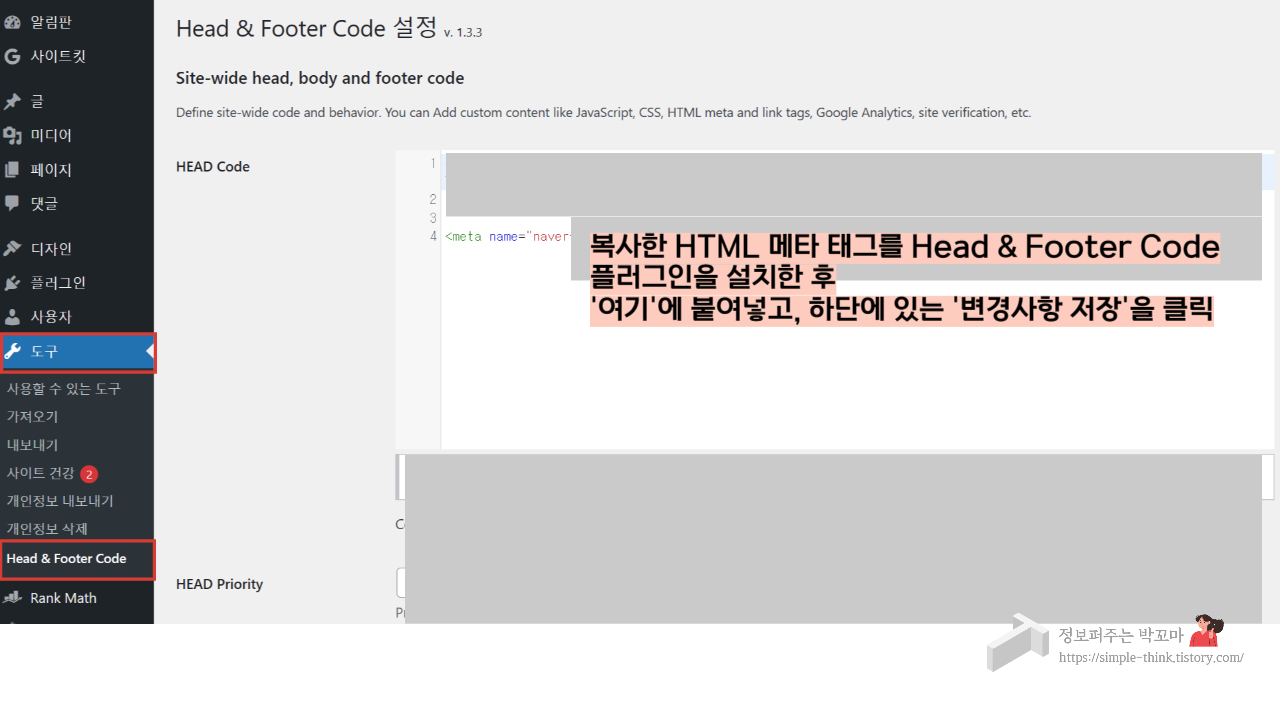Click the Rank Math icon
This screenshot has width=1280, height=720.
(x=12, y=598)
